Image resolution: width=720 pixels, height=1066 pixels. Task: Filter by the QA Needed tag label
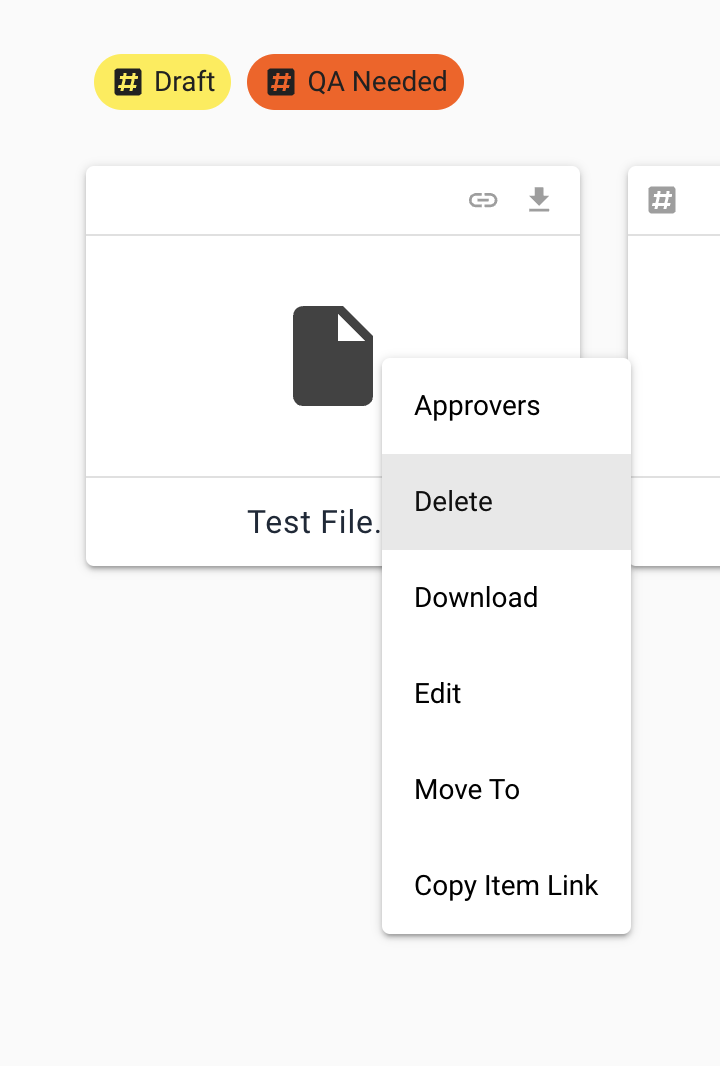(x=376, y=82)
